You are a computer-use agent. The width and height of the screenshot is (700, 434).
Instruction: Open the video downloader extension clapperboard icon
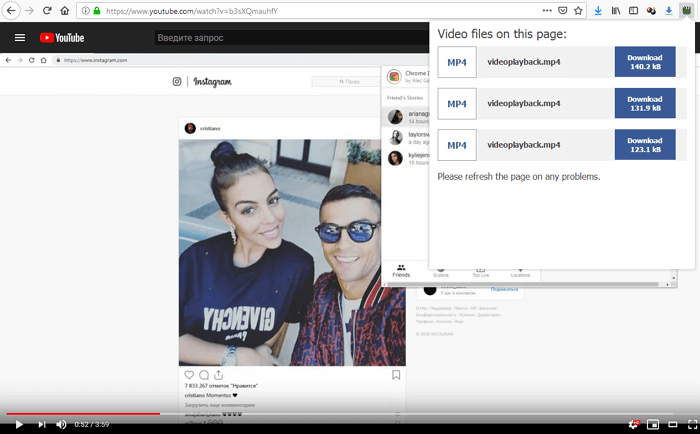(x=687, y=11)
